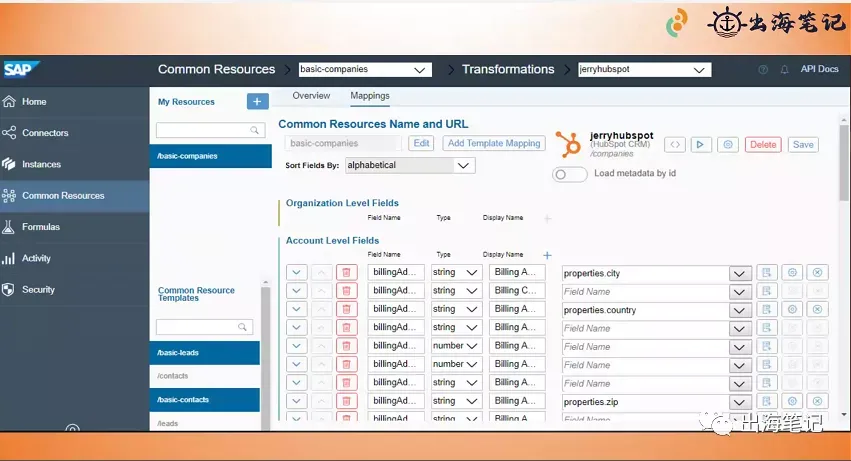Open settings gear for properties.city mapping
Image resolution: width=851 pixels, height=461 pixels.
pos(792,273)
